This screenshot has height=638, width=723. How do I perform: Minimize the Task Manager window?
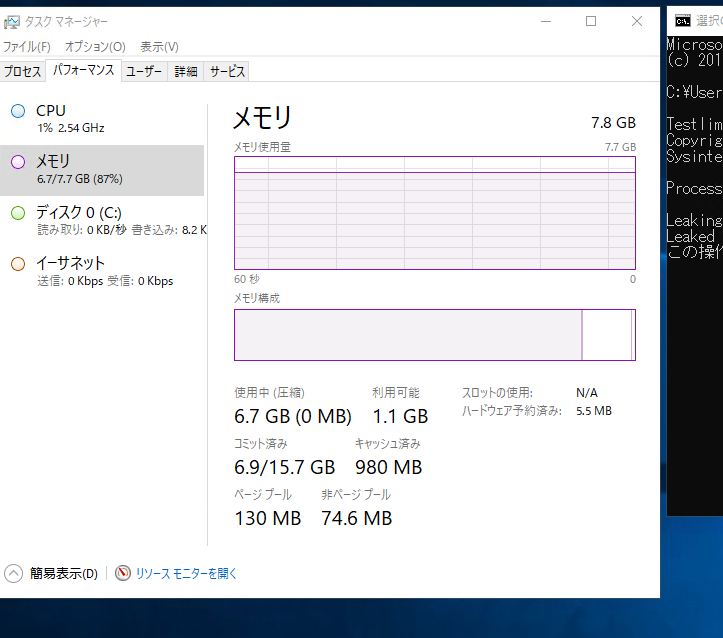pos(546,21)
